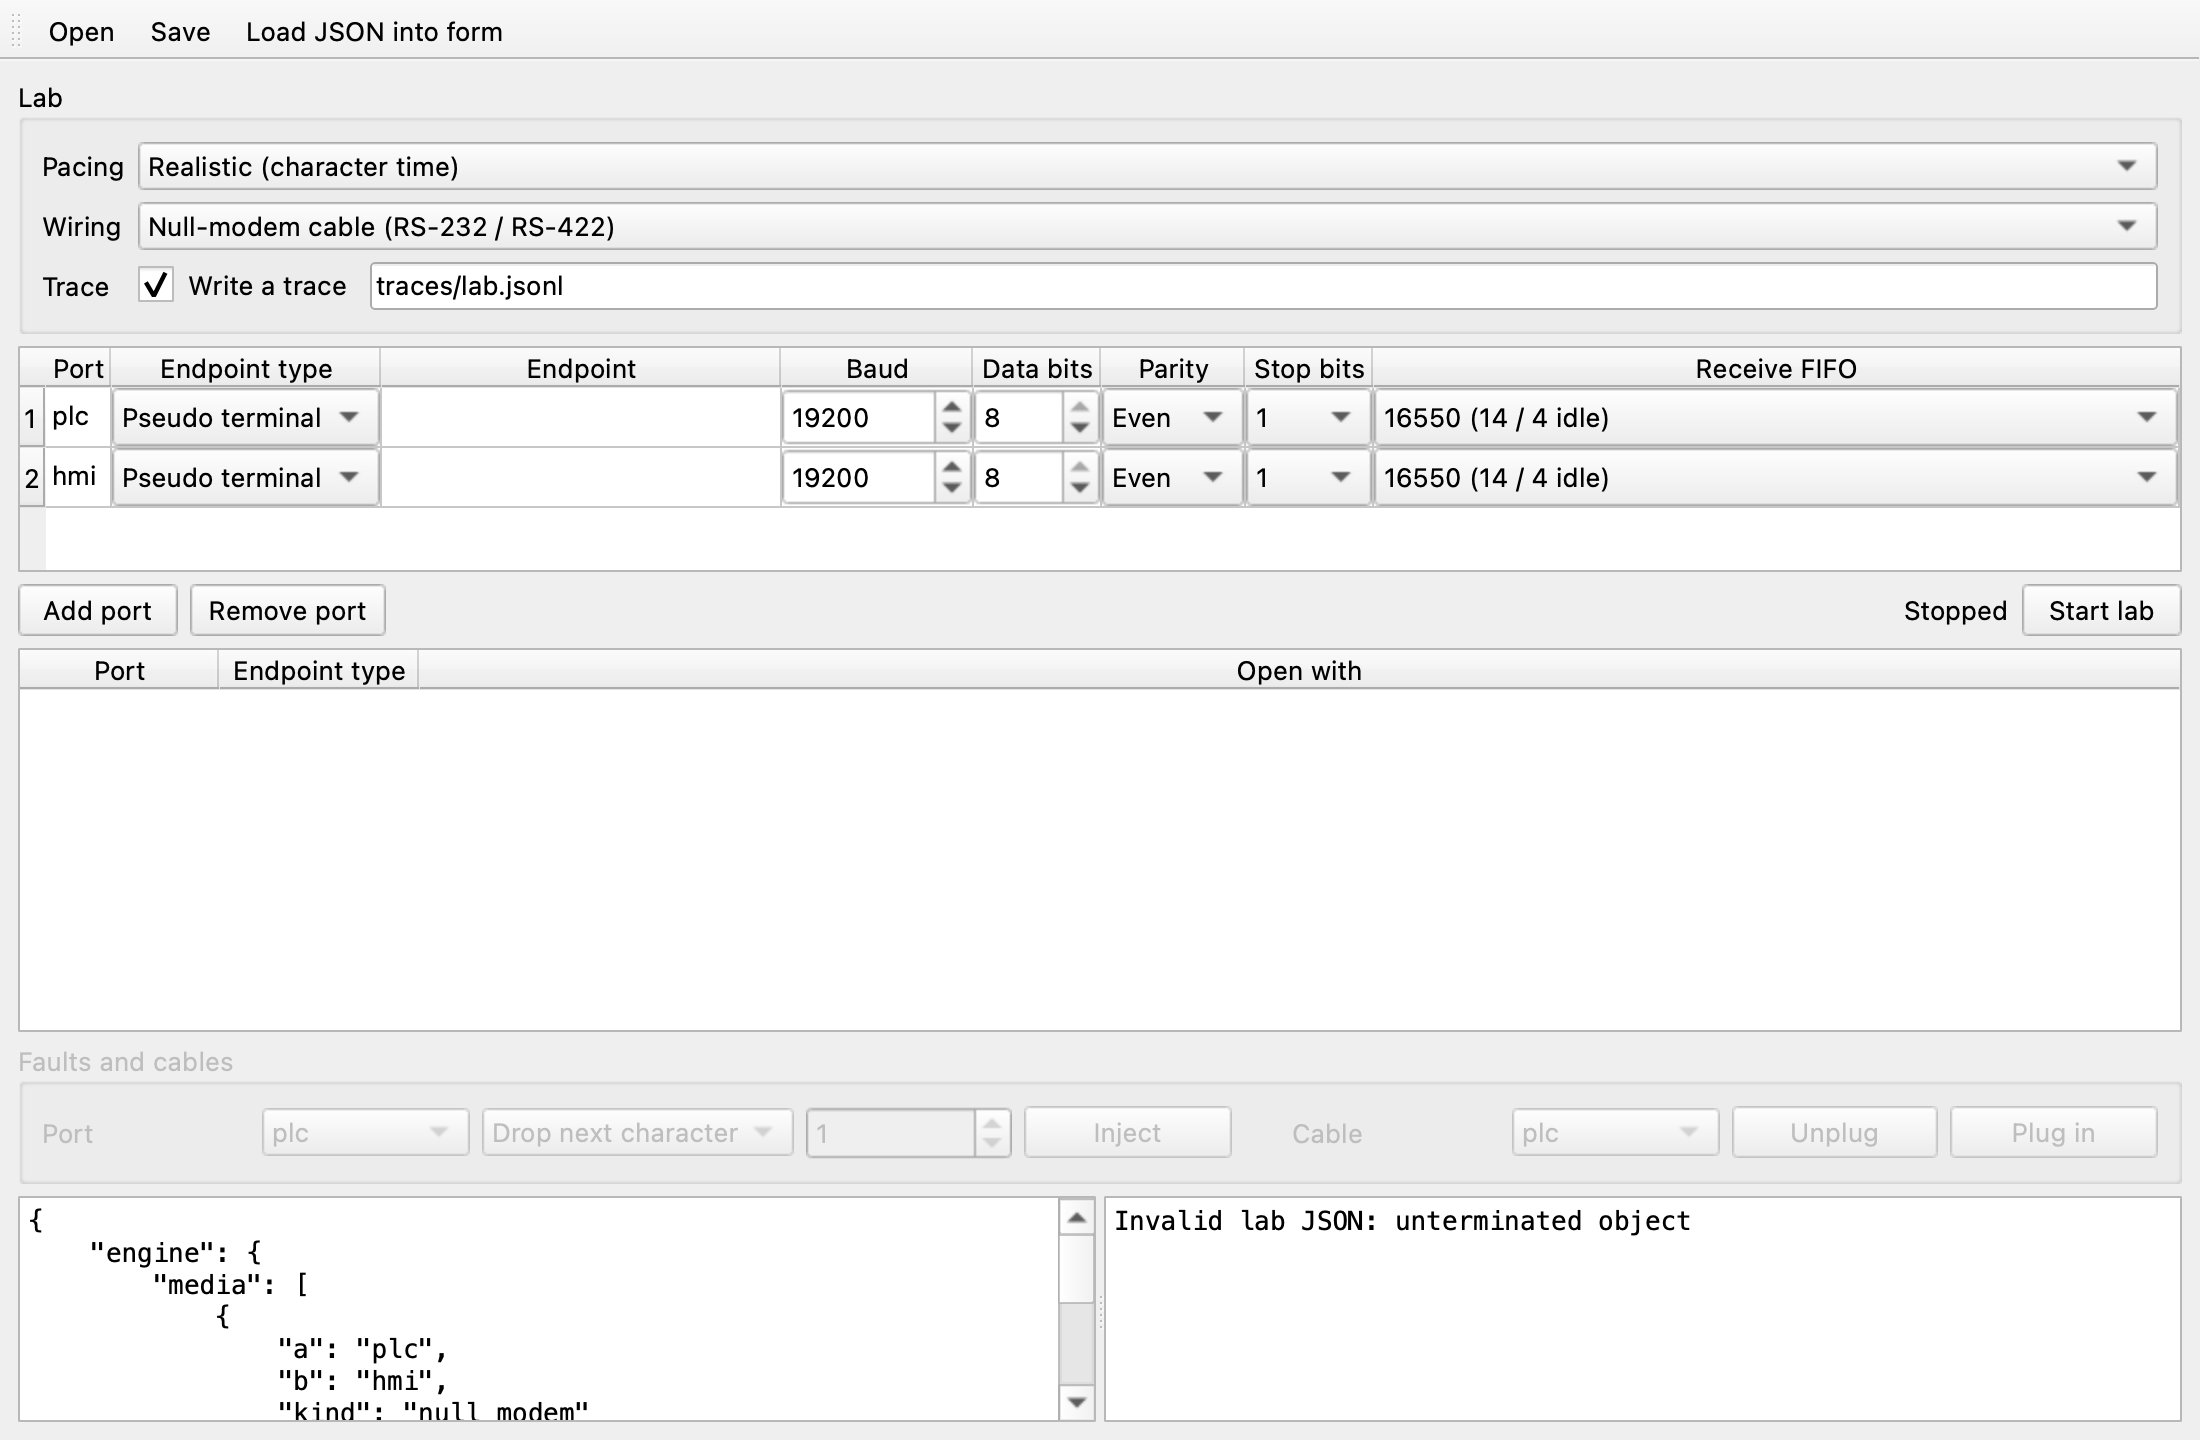Click the Start lab button
This screenshot has width=2200, height=1440.
pyautogui.click(x=2101, y=610)
